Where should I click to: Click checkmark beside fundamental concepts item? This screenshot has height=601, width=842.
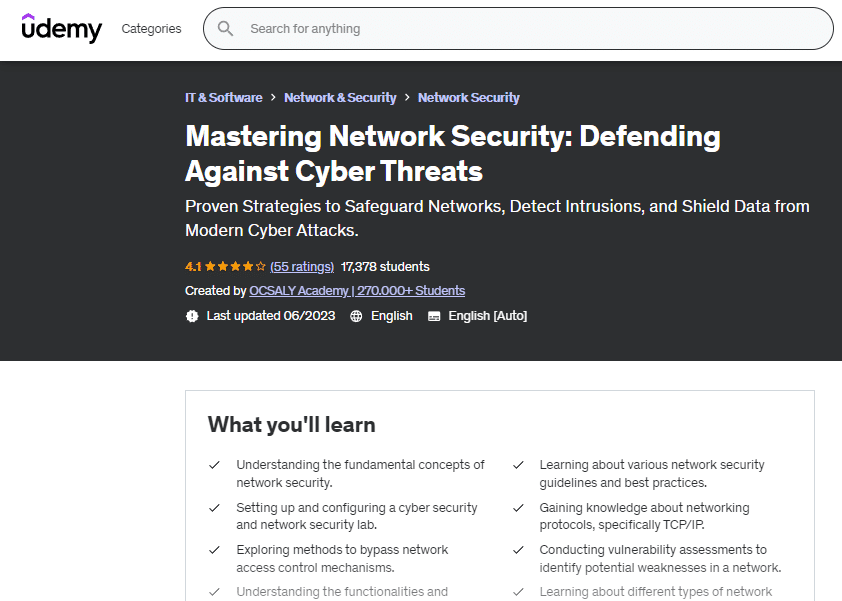tap(214, 465)
